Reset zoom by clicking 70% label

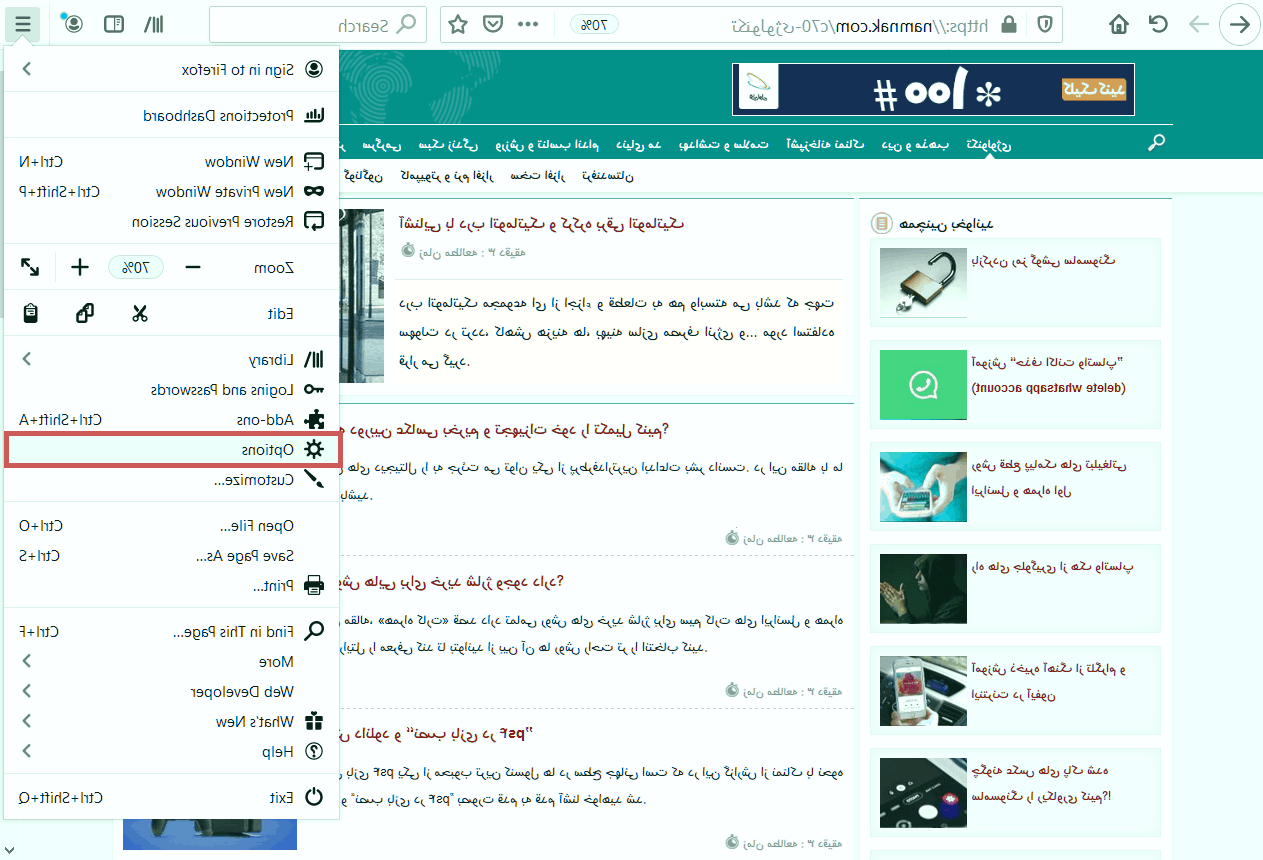coord(136,267)
